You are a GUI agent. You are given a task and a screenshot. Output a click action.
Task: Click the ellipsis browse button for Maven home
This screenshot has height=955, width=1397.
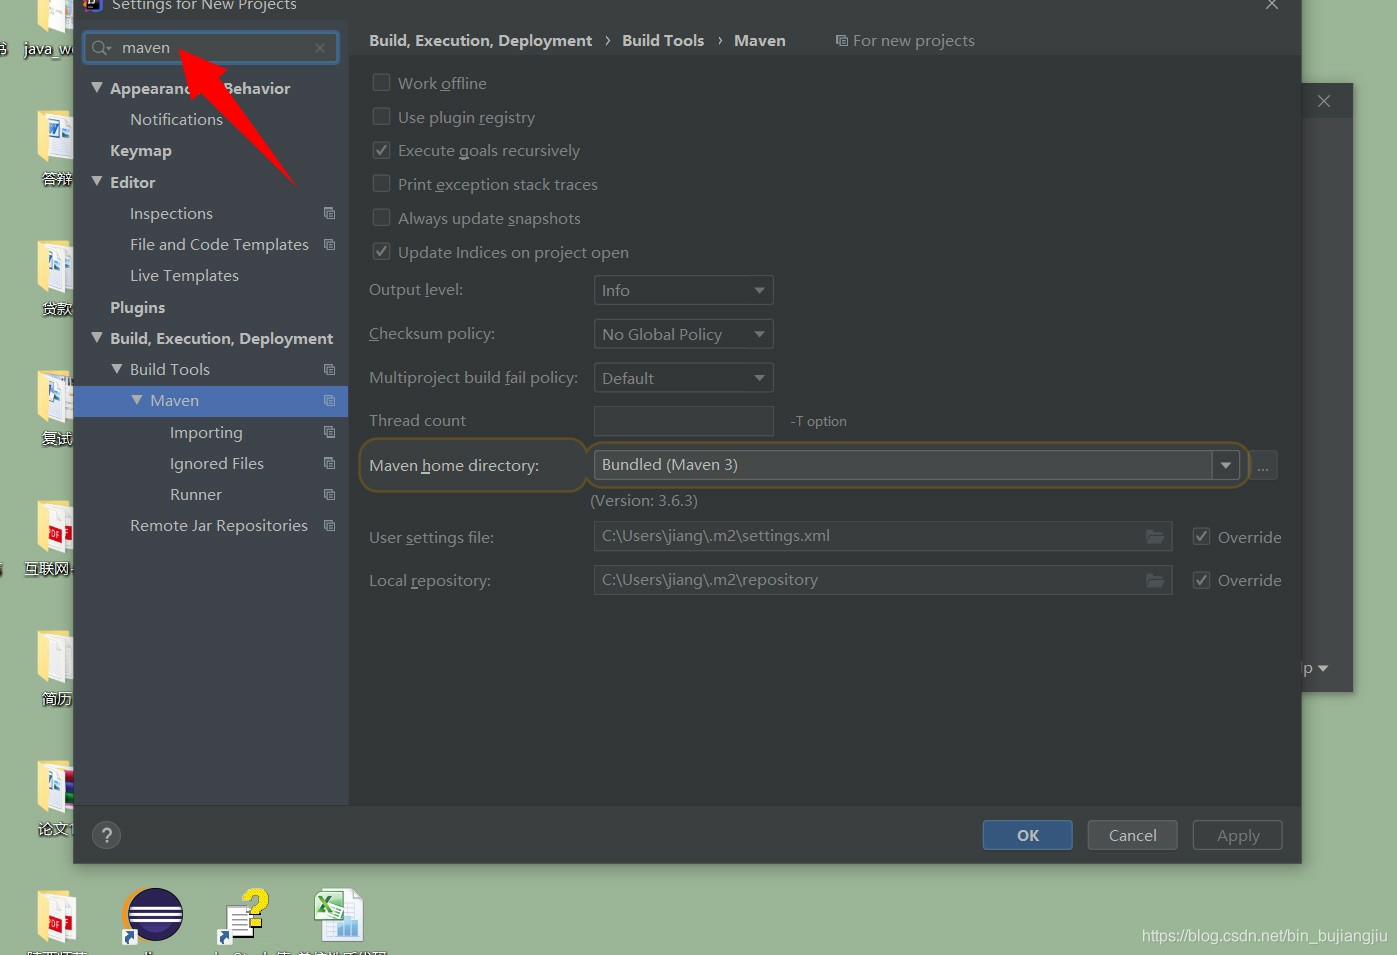point(1263,466)
